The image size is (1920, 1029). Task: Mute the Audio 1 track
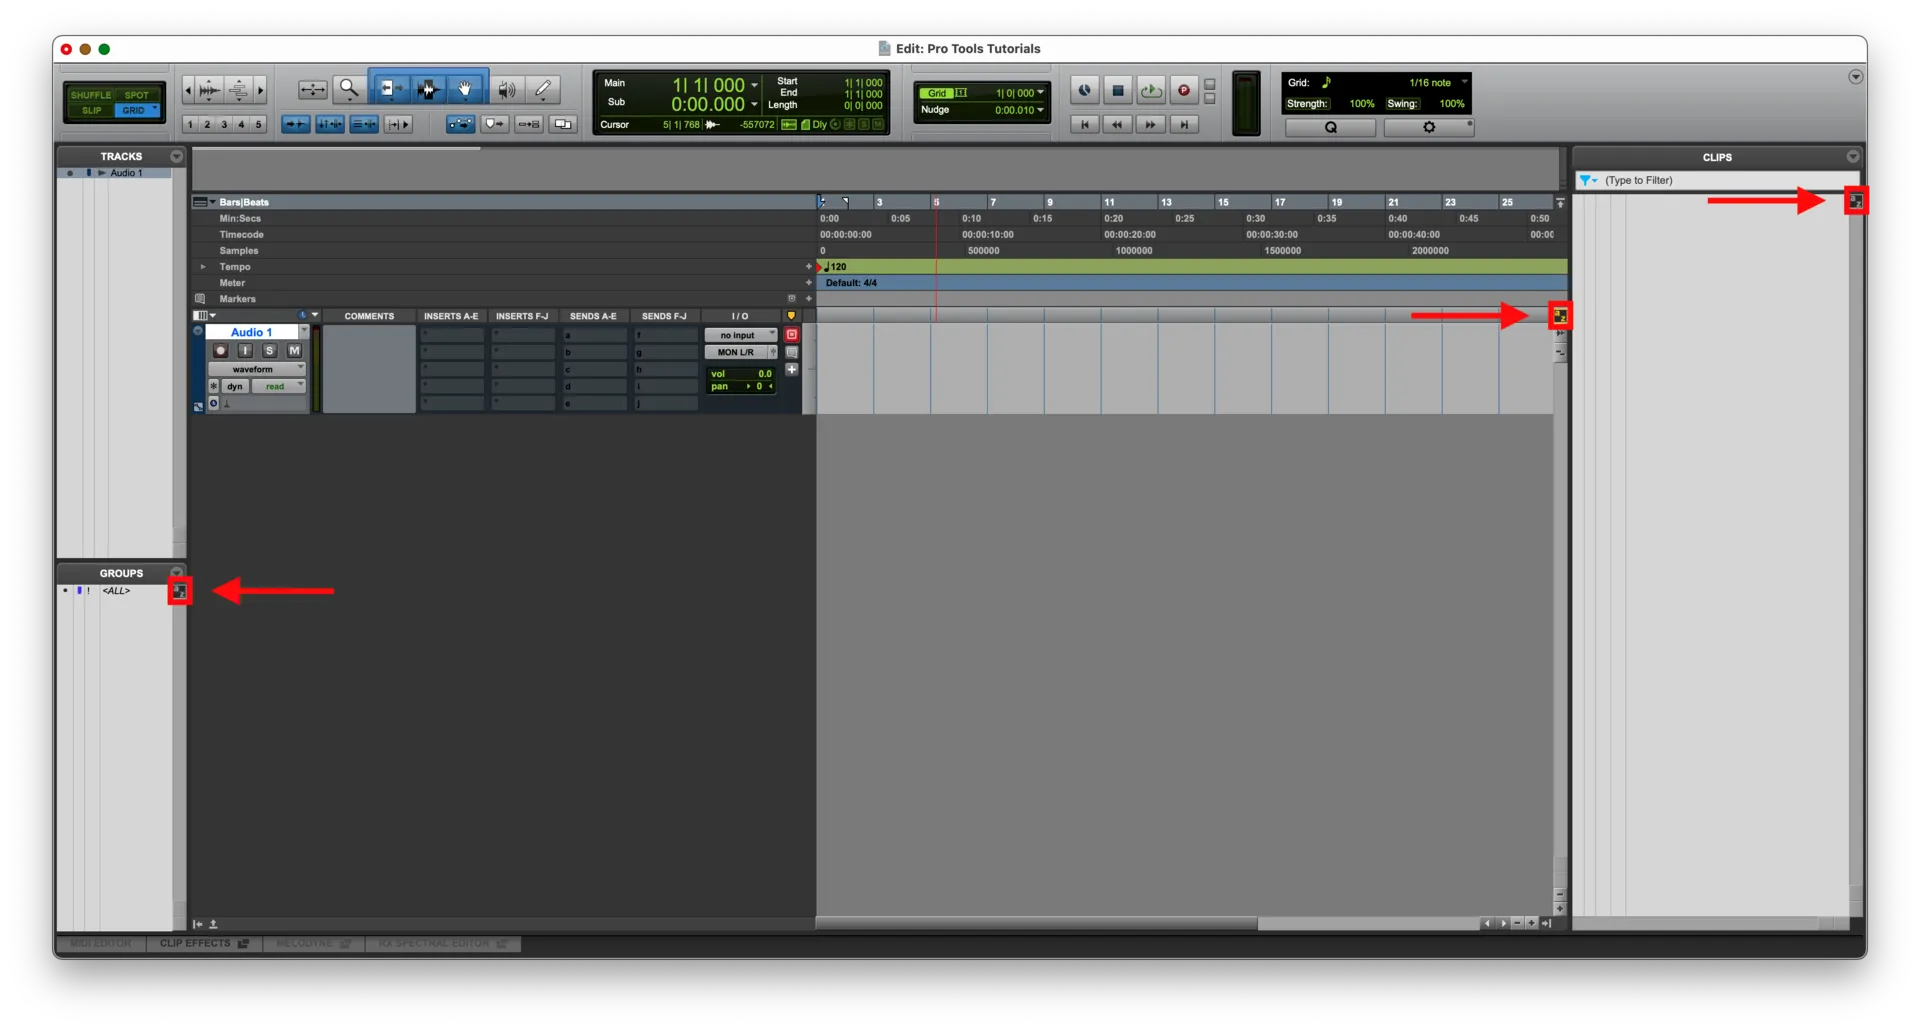pyautogui.click(x=293, y=350)
